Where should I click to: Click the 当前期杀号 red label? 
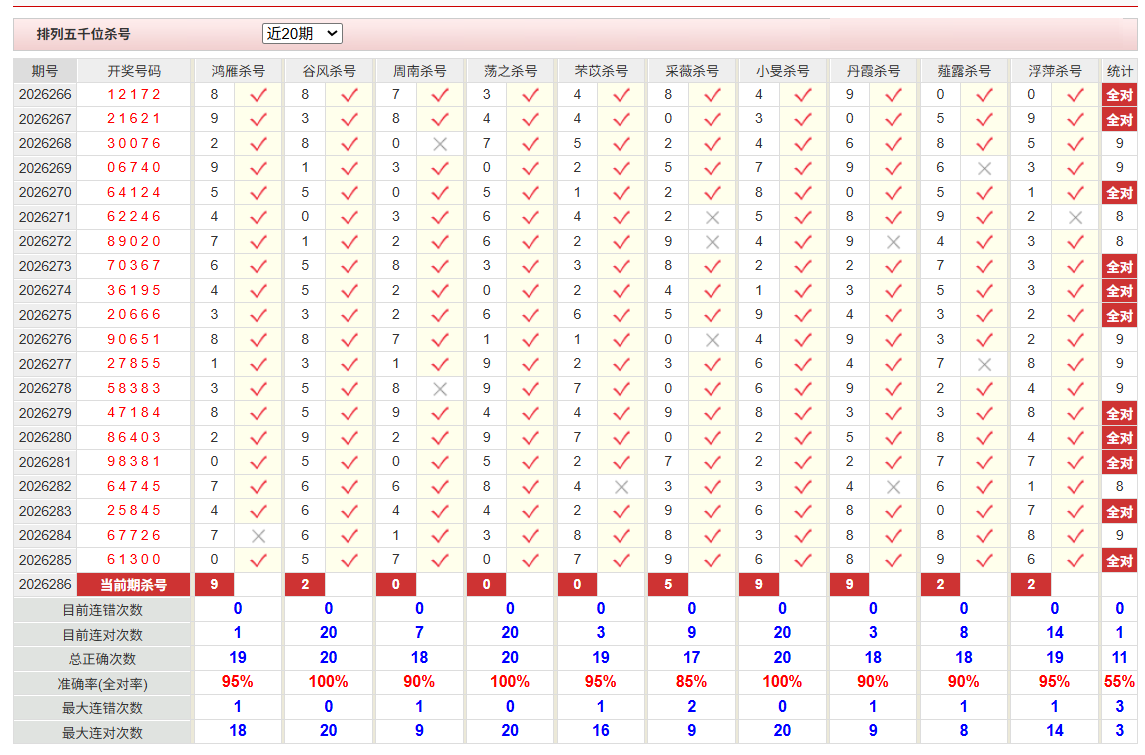coord(134,585)
